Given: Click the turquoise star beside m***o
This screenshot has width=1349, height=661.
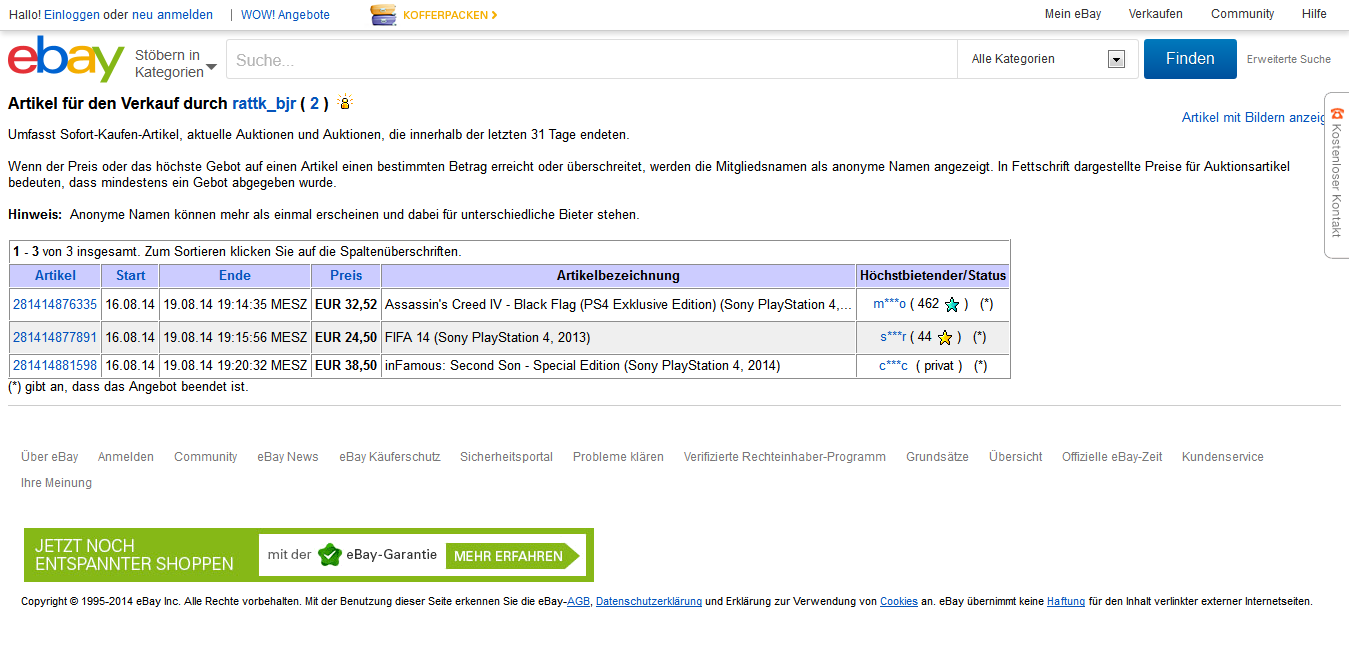Looking at the screenshot, I should tap(952, 305).
